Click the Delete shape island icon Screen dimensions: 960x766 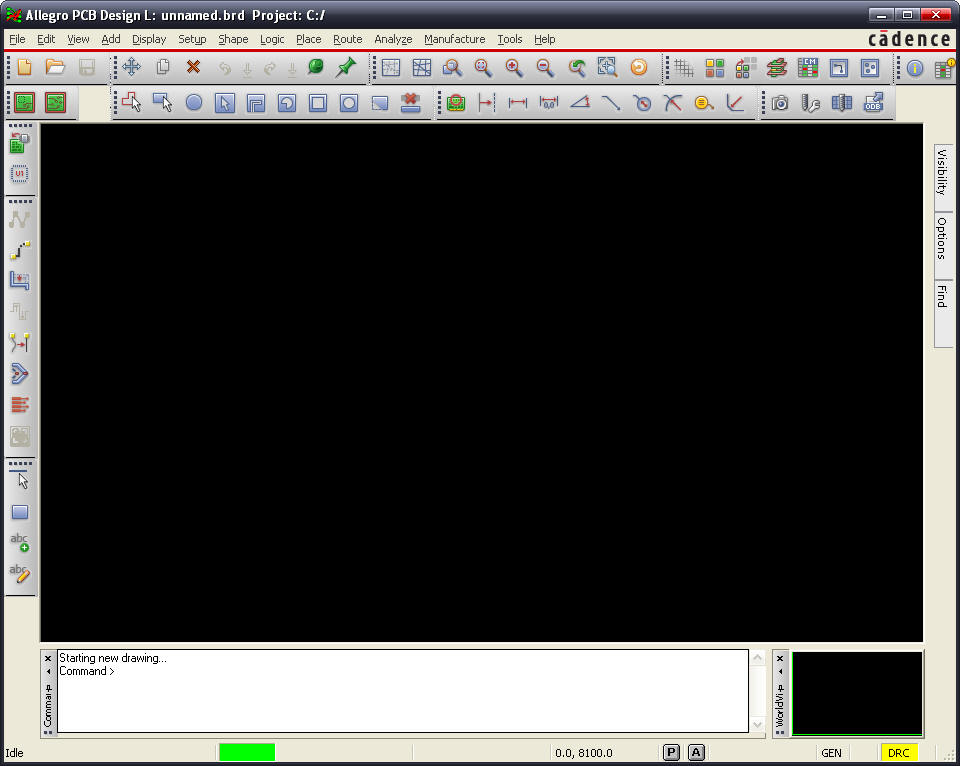point(411,103)
